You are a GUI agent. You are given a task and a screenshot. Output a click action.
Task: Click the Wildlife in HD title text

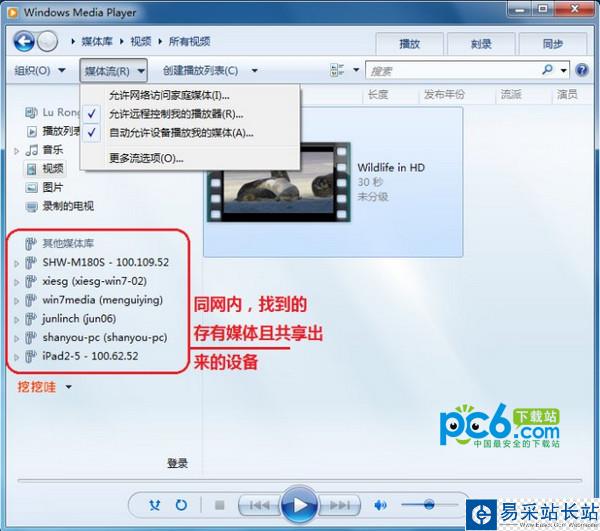[x=391, y=167]
